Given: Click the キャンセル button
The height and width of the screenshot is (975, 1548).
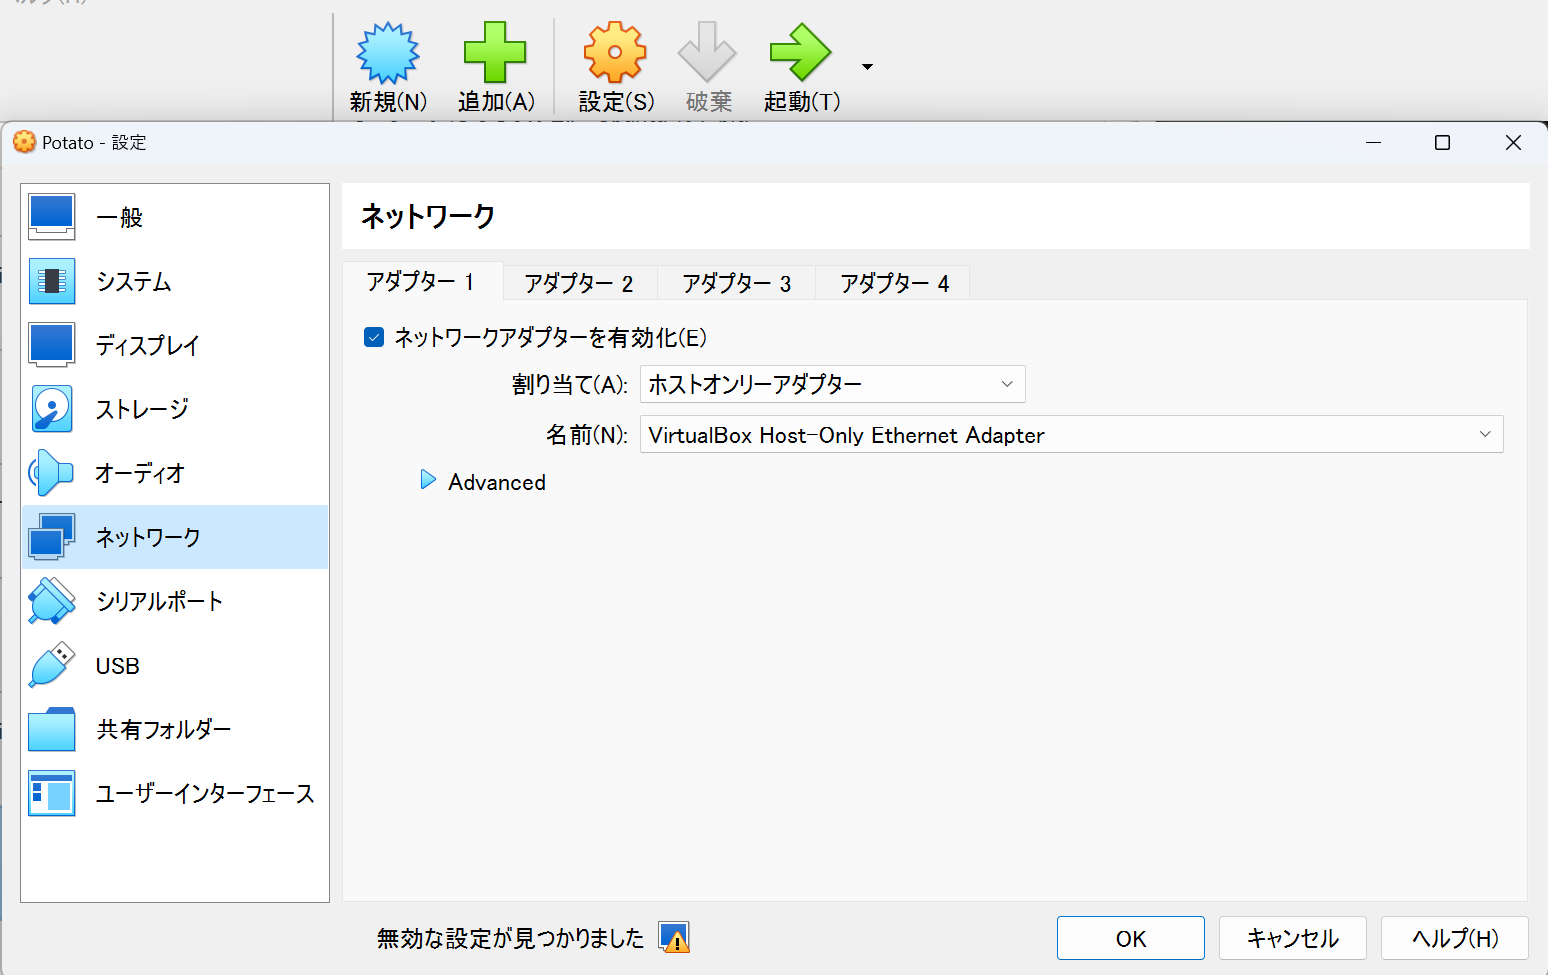Looking at the screenshot, I should 1293,938.
